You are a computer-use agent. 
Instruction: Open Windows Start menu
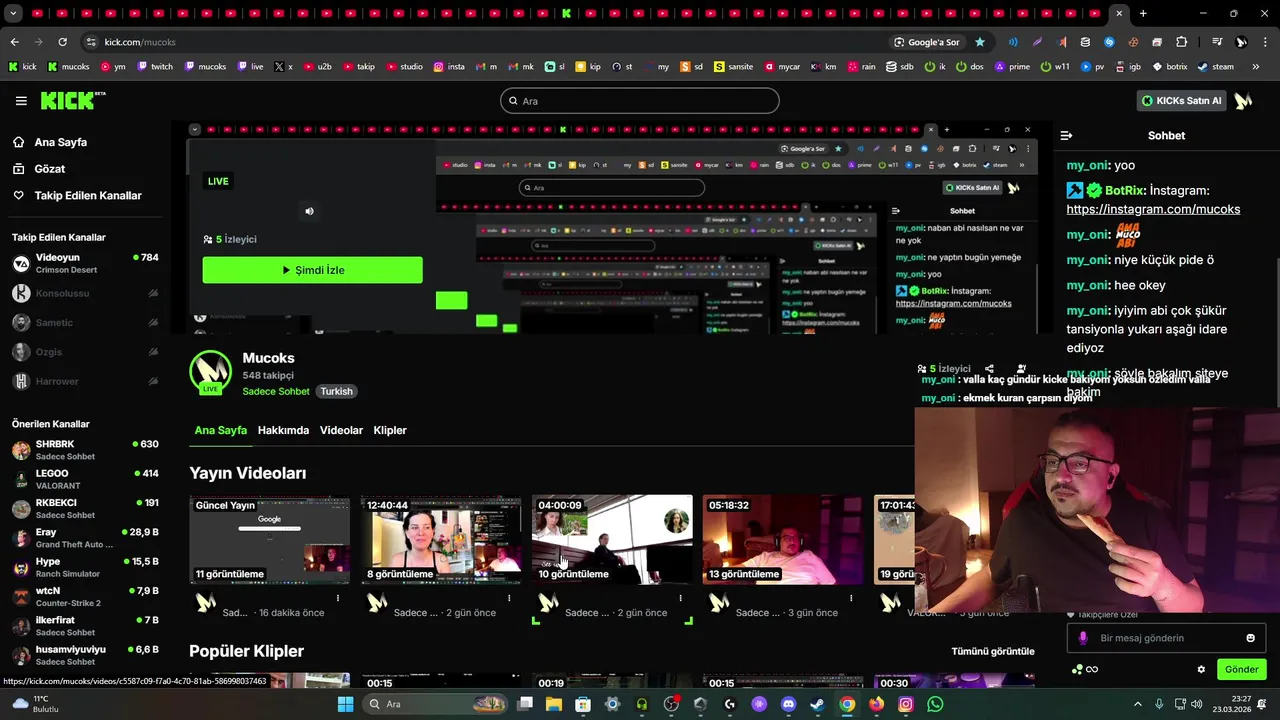345,704
